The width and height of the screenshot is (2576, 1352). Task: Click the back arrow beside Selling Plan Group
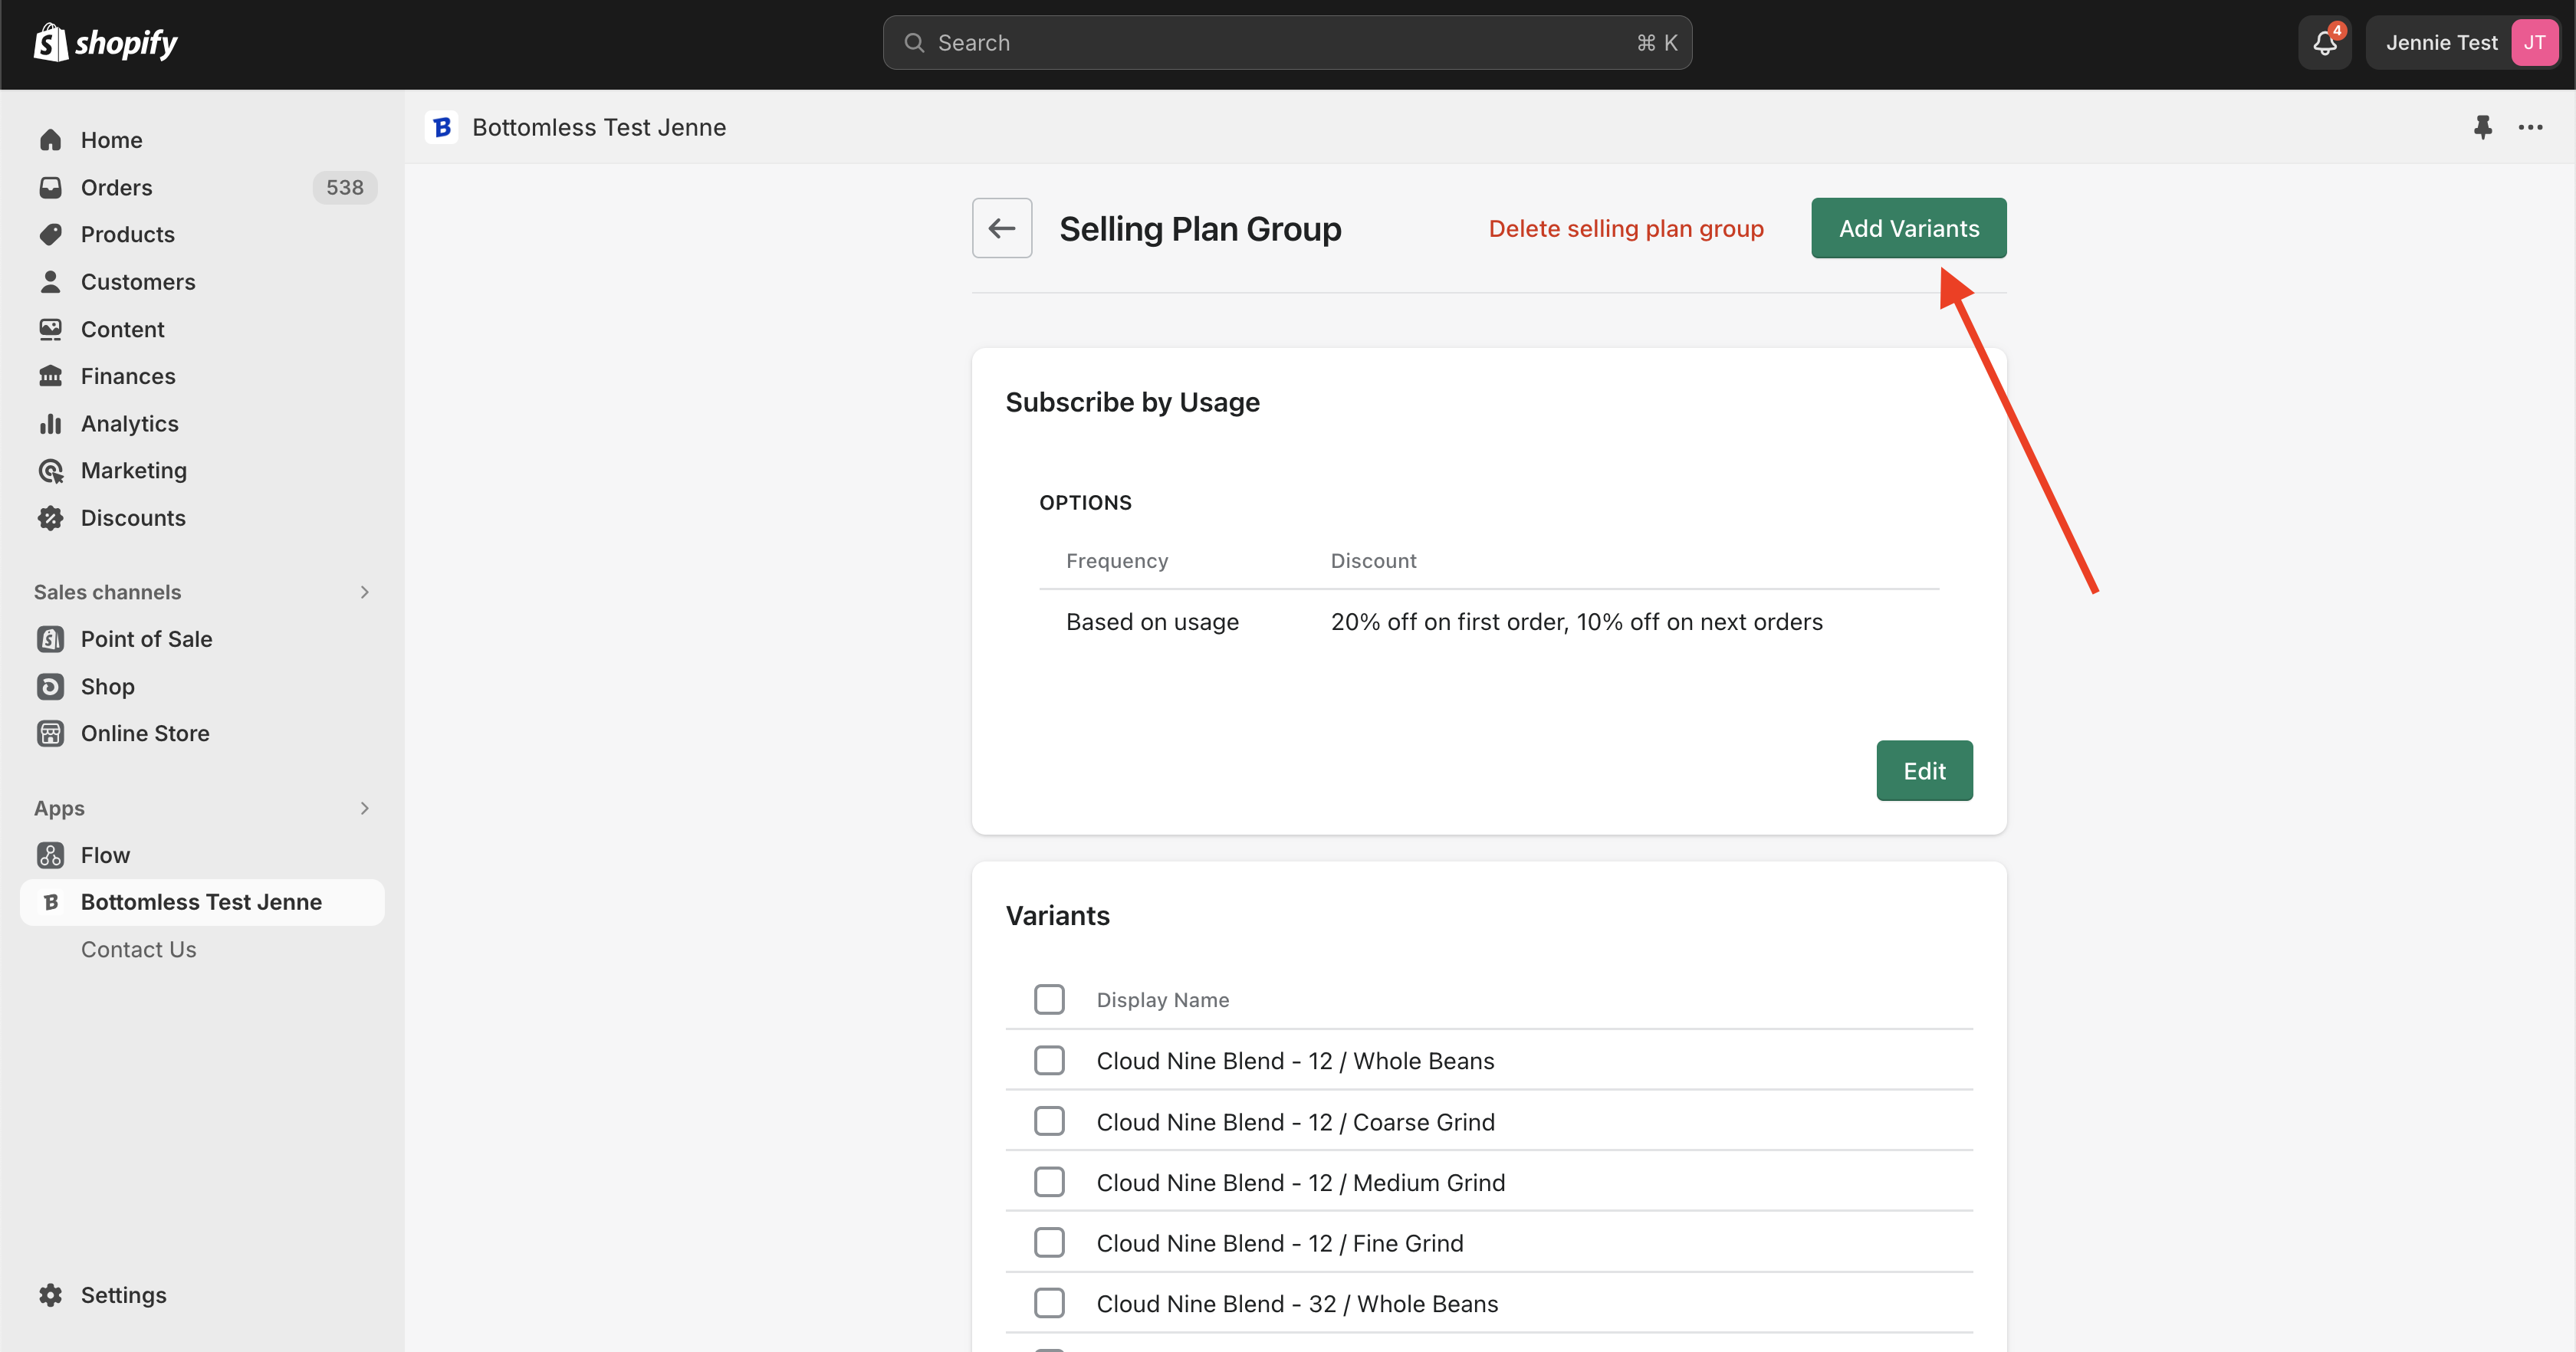1001,228
